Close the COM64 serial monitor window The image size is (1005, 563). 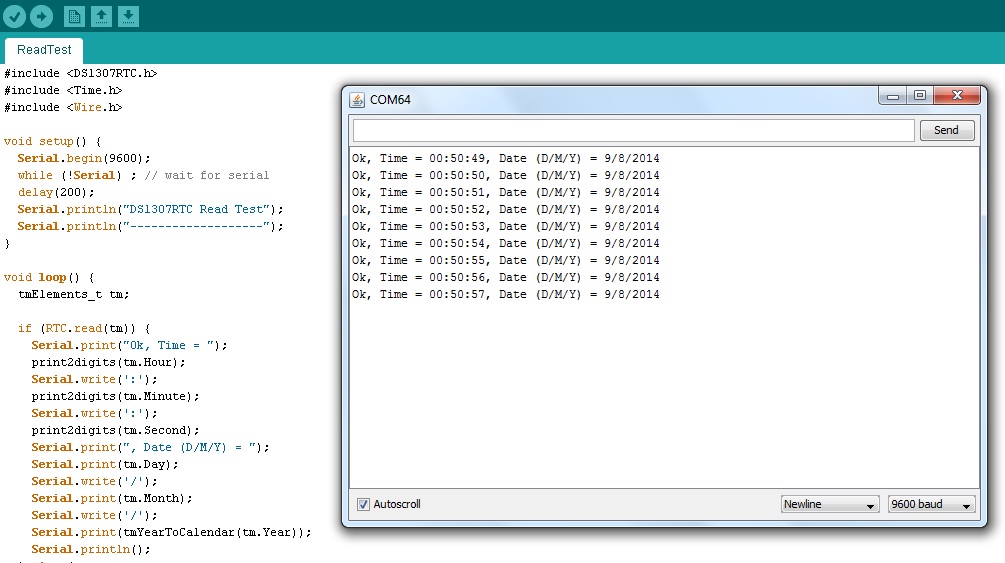pos(957,96)
